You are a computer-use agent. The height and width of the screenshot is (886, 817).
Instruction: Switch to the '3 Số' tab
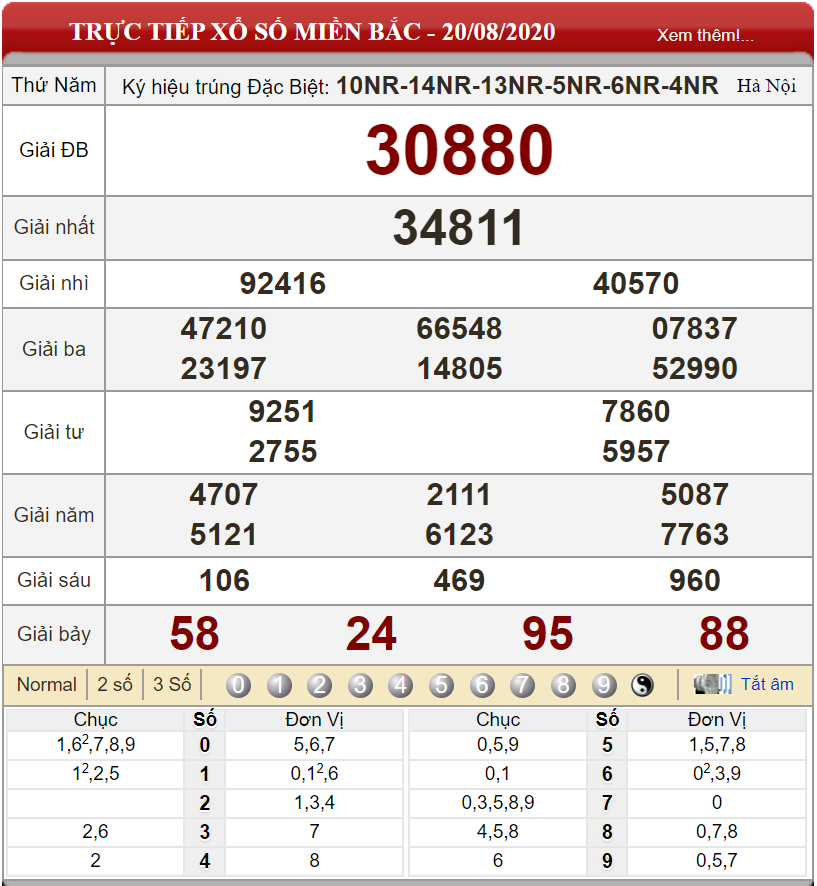[172, 684]
